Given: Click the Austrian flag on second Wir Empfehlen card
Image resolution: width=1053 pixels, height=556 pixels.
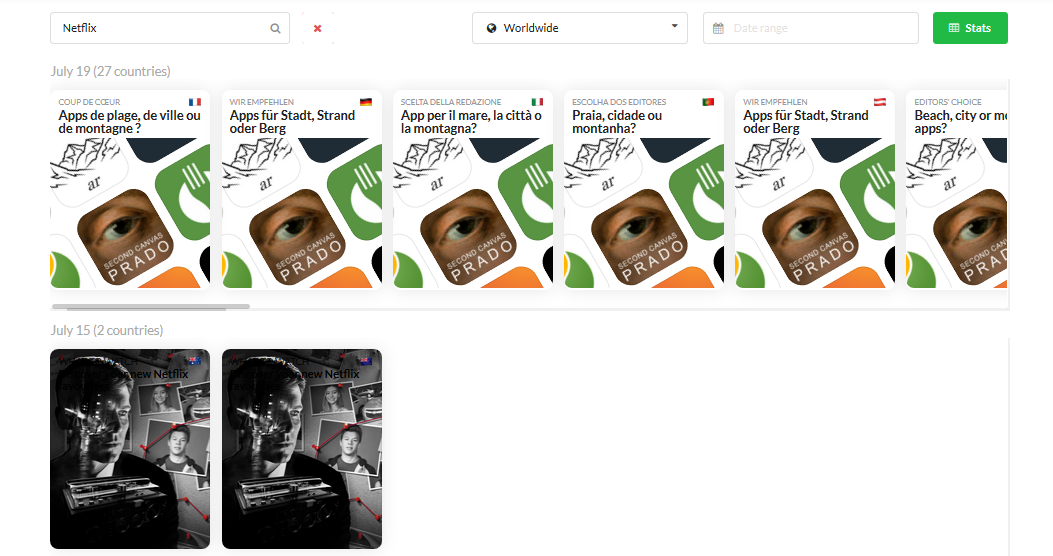Looking at the screenshot, I should coord(880,102).
